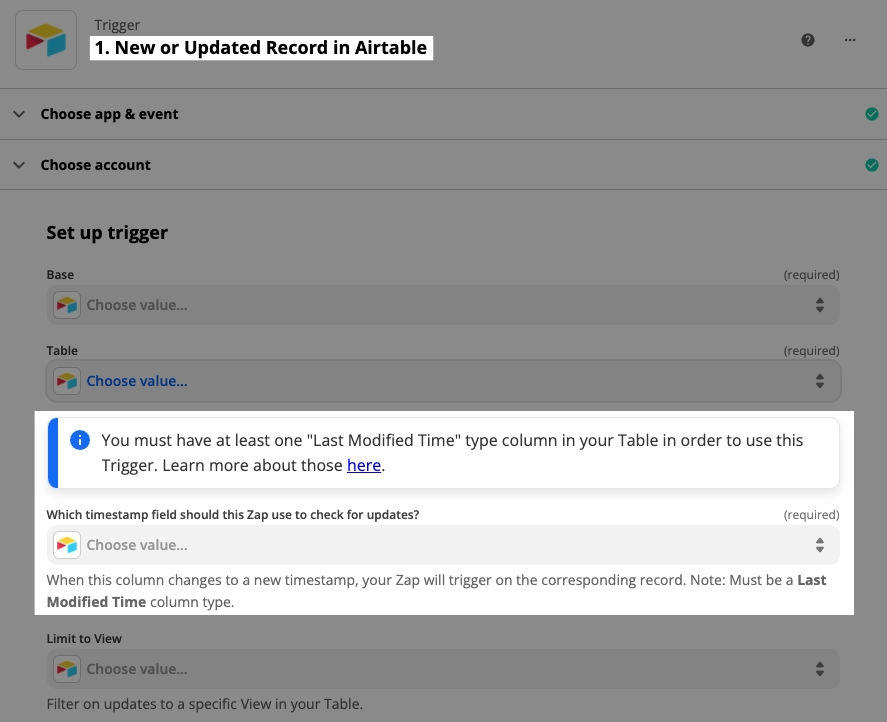Image resolution: width=887 pixels, height=722 pixels.
Task: Click the Choose app & event heading
Action: tap(109, 114)
